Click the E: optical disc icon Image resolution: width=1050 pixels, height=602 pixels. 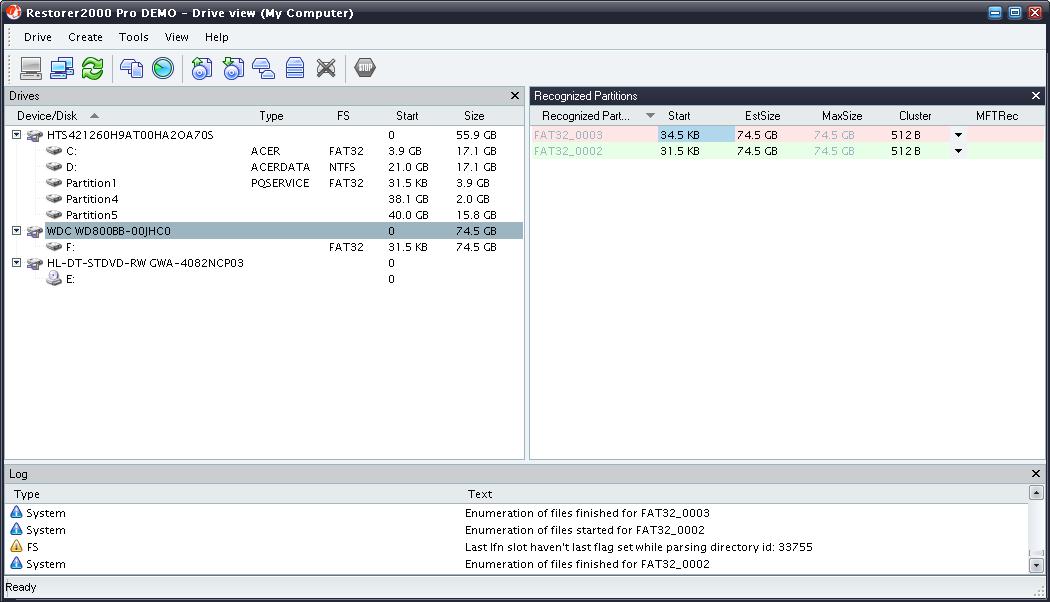(54, 279)
